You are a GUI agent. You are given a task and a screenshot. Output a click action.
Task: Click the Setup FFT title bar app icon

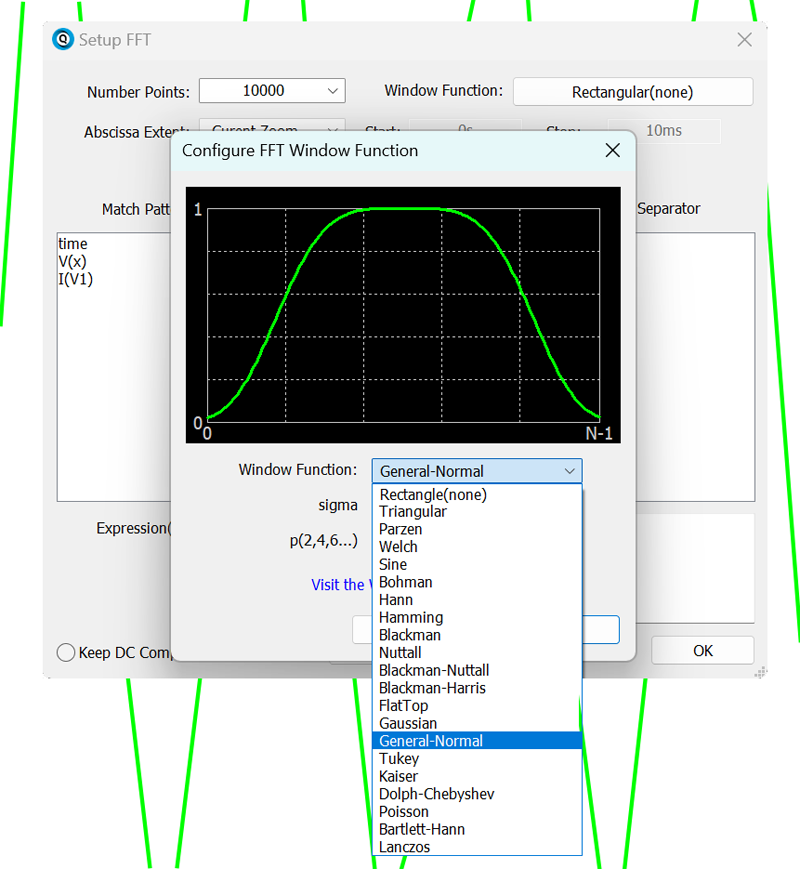coord(63,40)
